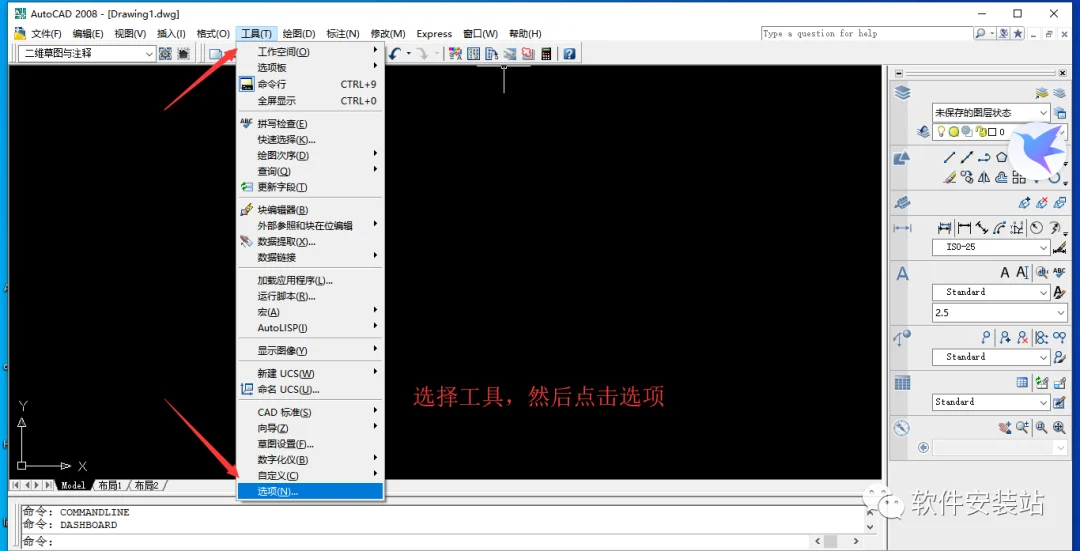Open the 绘图(D) menu
1080x551 pixels.
point(299,34)
